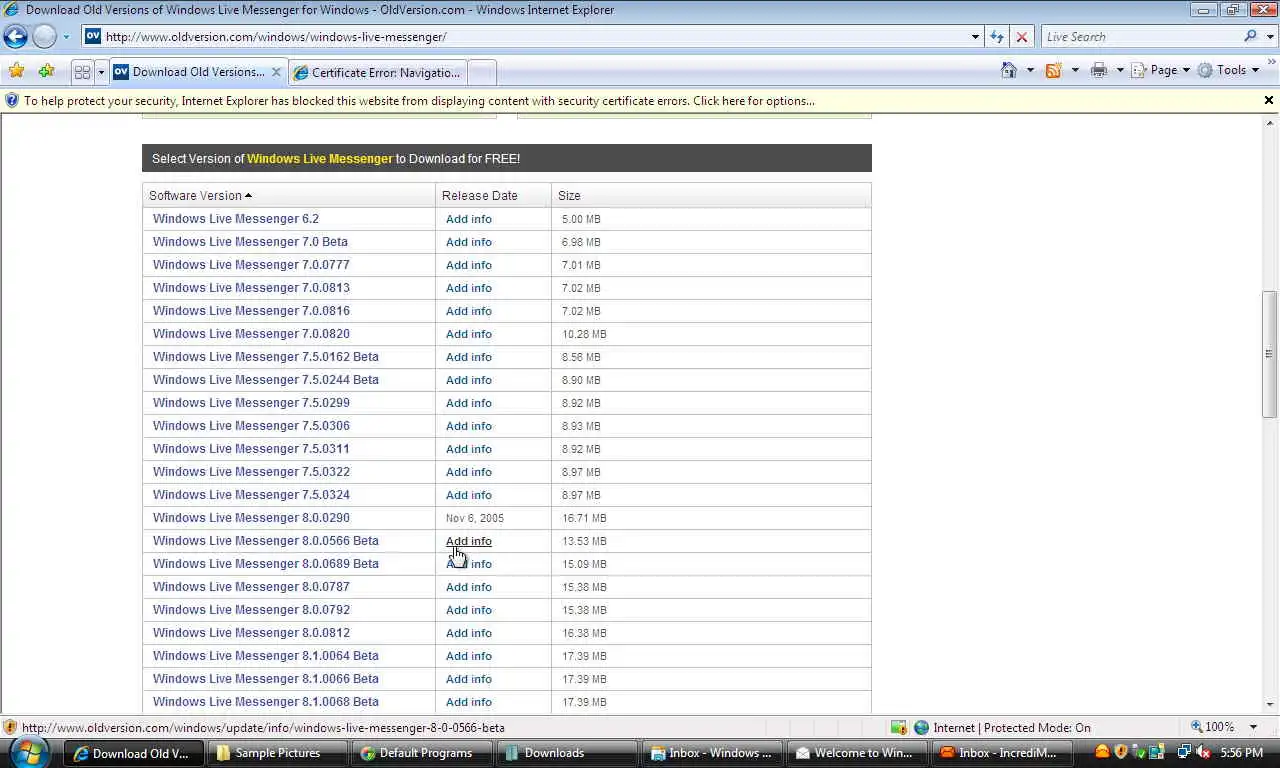
Task: Click the security zone status bar icon
Action: [x=922, y=727]
